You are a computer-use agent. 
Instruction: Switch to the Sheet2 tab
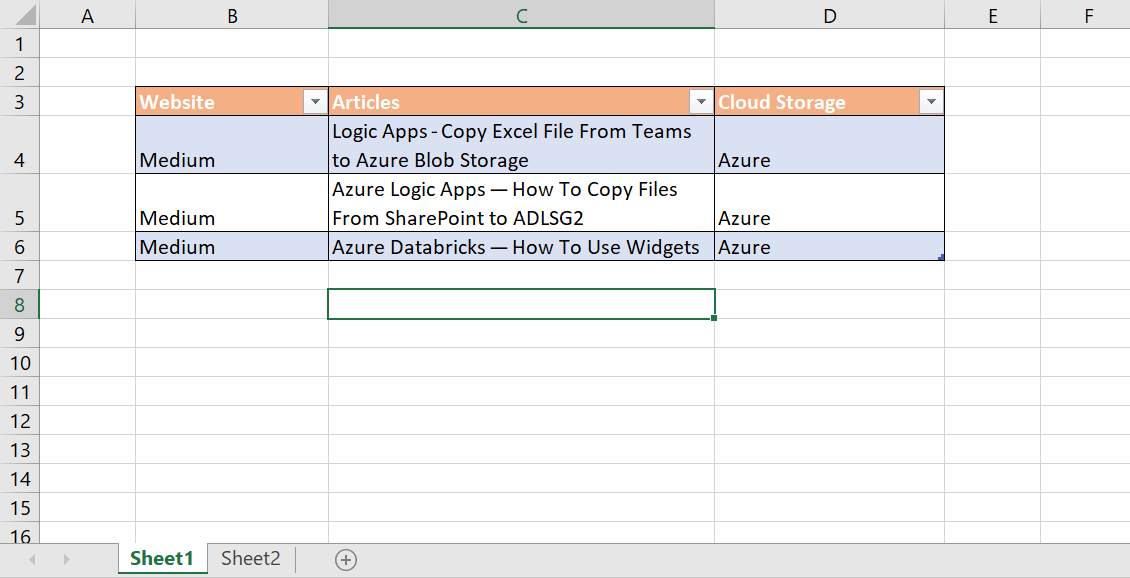pos(248,559)
